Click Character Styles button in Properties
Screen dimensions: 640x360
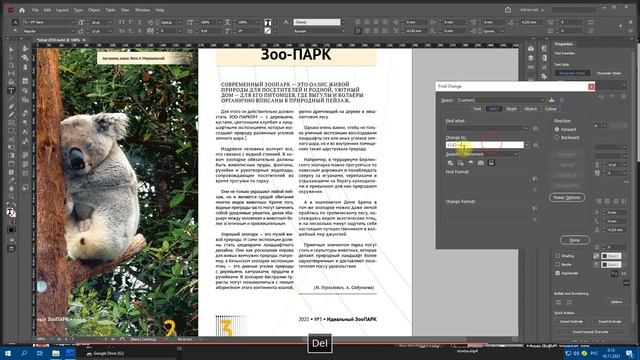pyautogui.click(x=609, y=73)
